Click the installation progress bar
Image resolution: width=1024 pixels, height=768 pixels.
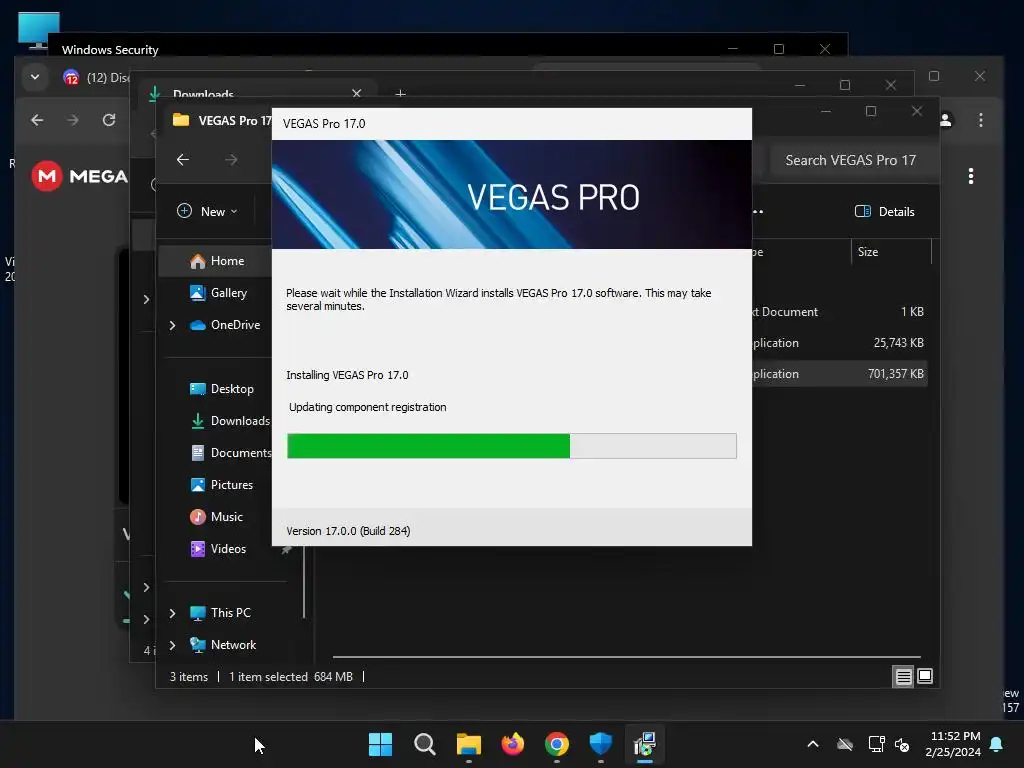(511, 446)
